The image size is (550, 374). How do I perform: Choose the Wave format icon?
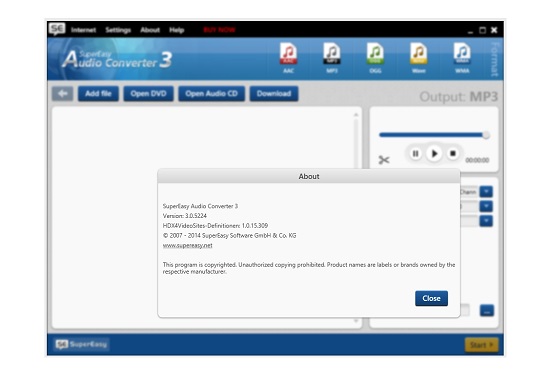[x=418, y=54]
